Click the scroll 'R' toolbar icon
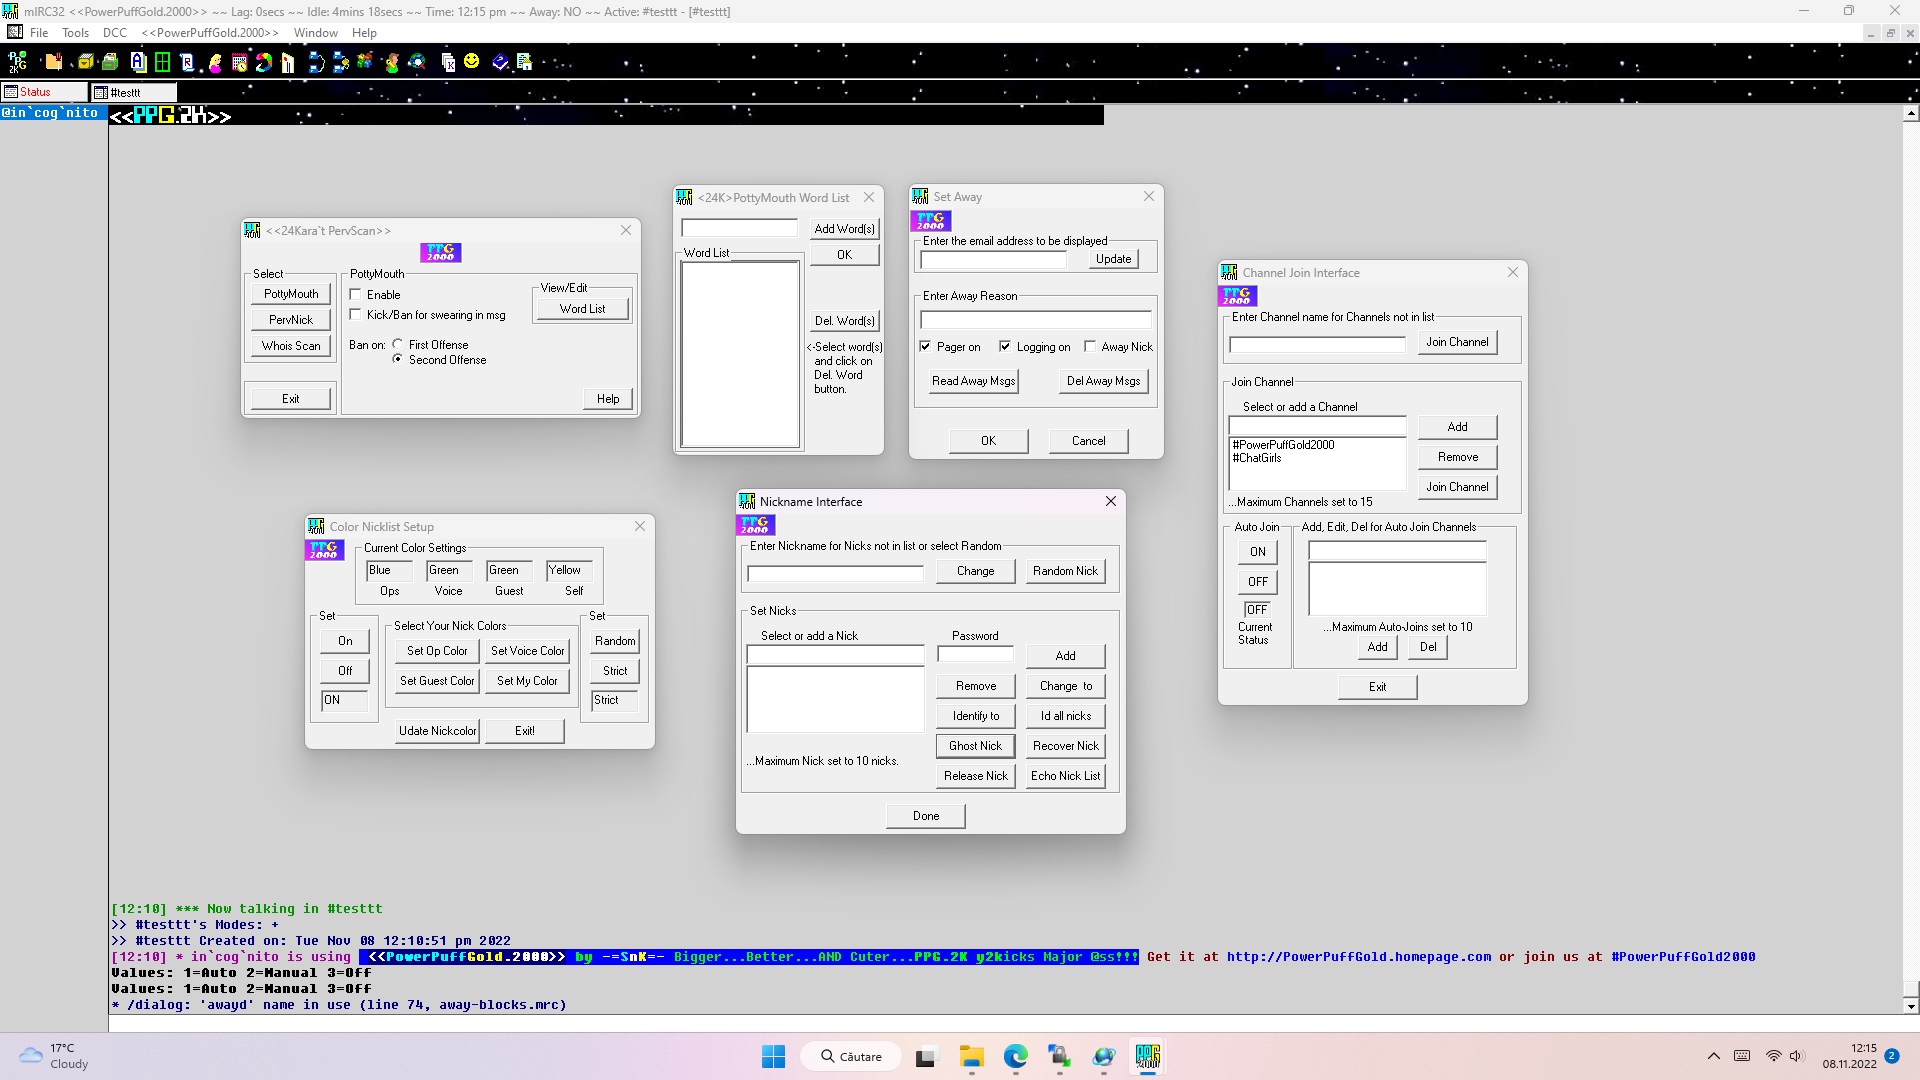The height and width of the screenshot is (1080, 1920). pyautogui.click(x=187, y=62)
